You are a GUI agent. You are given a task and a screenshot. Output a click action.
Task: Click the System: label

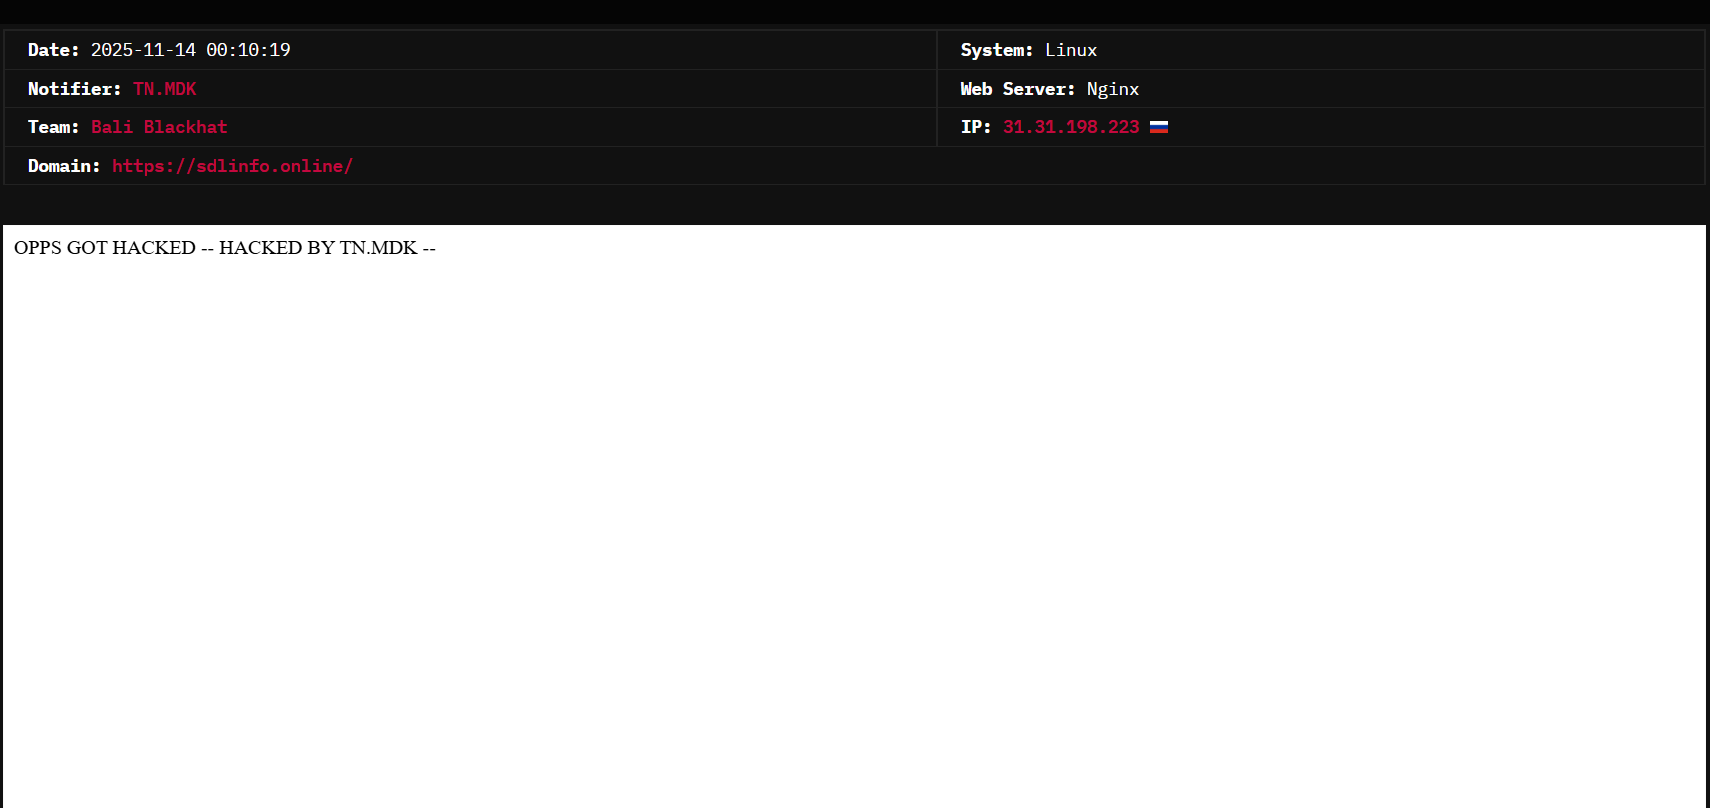tap(996, 50)
